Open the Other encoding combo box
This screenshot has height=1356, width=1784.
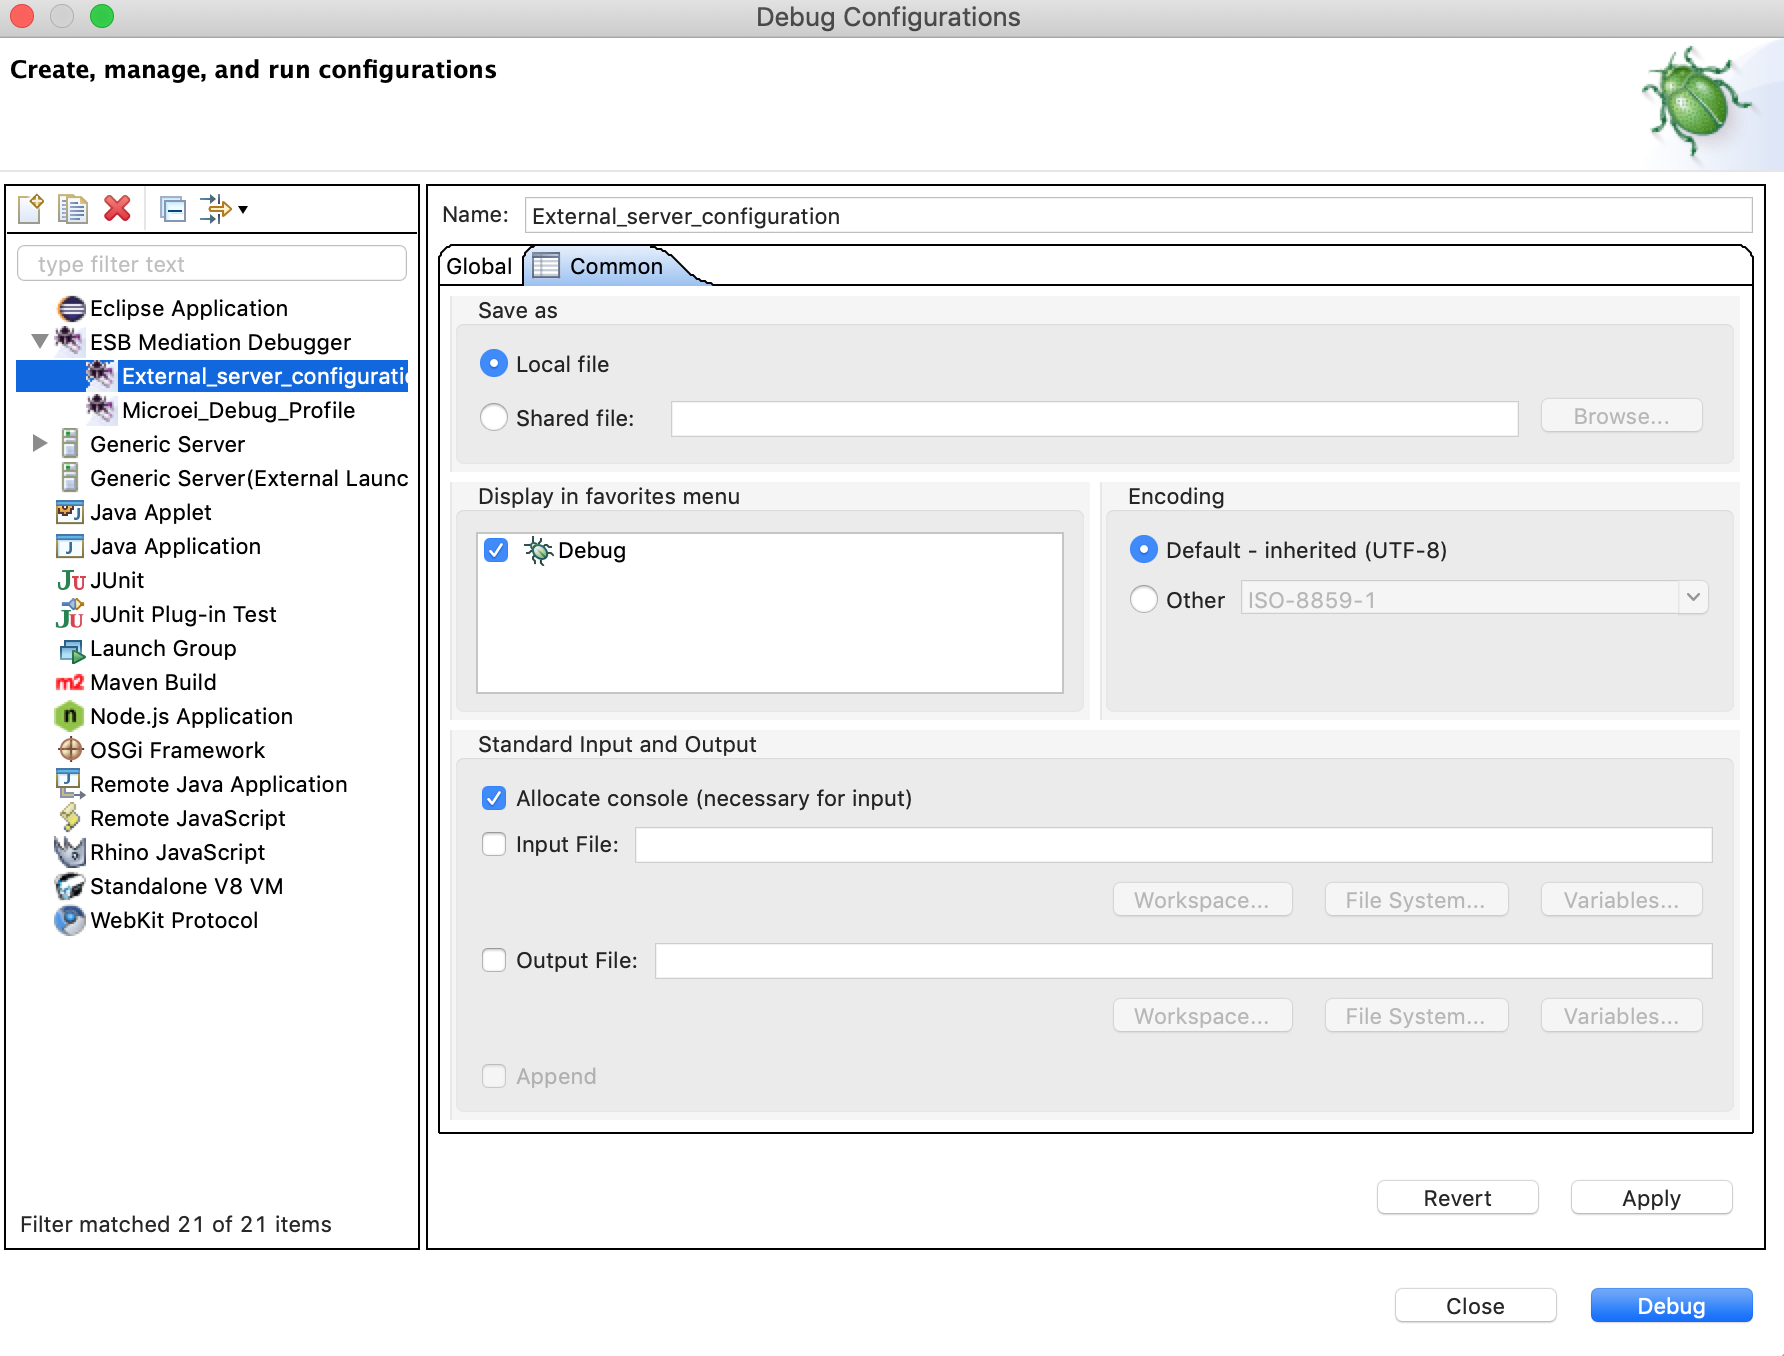pos(1474,599)
